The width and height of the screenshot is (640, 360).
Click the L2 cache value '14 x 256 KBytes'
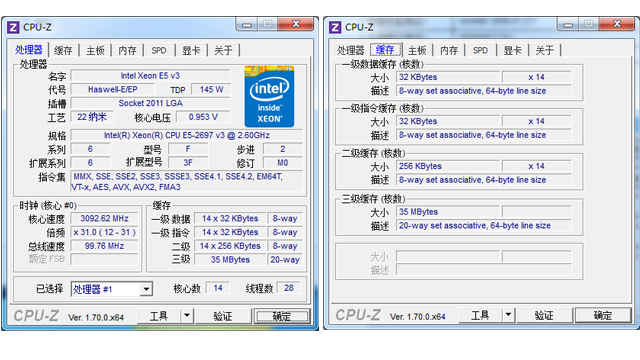(230, 246)
